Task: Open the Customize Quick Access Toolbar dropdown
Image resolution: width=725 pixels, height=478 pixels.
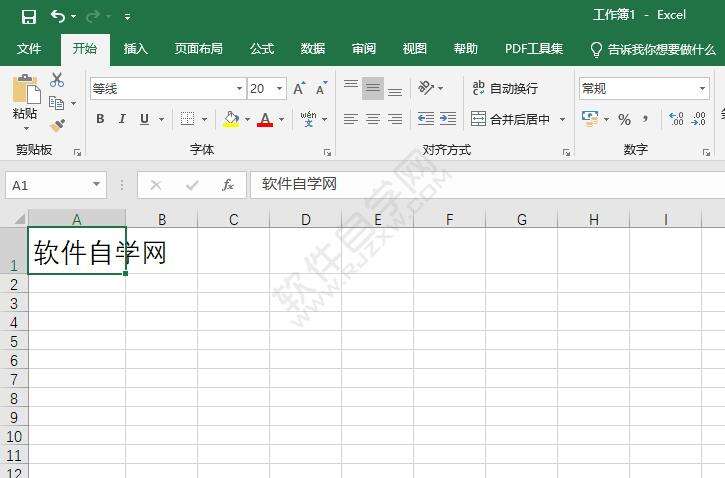Action: tap(127, 18)
